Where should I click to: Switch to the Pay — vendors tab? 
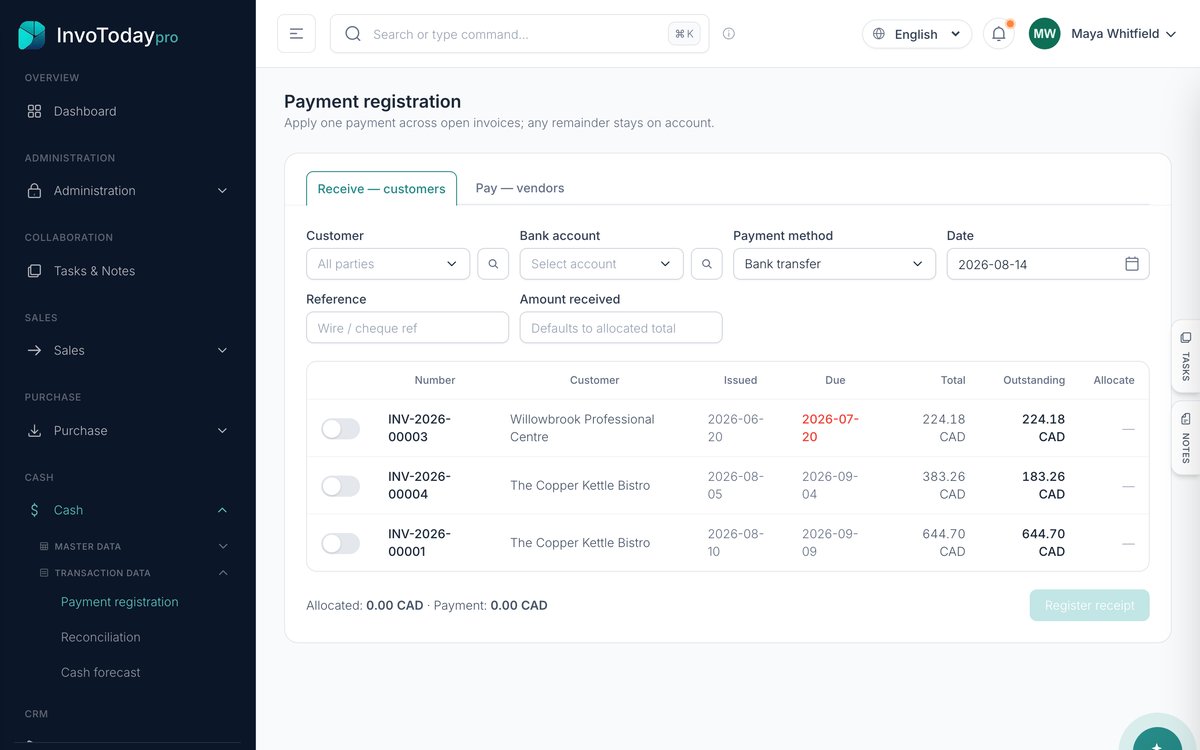(x=520, y=188)
